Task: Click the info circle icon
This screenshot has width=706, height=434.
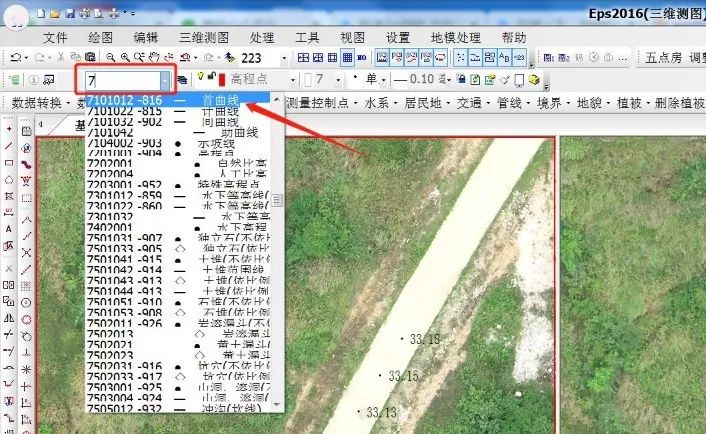Action: coord(34,80)
